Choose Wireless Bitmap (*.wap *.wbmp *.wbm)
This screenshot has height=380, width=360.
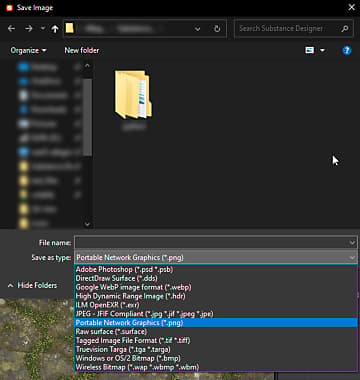(x=216, y=367)
